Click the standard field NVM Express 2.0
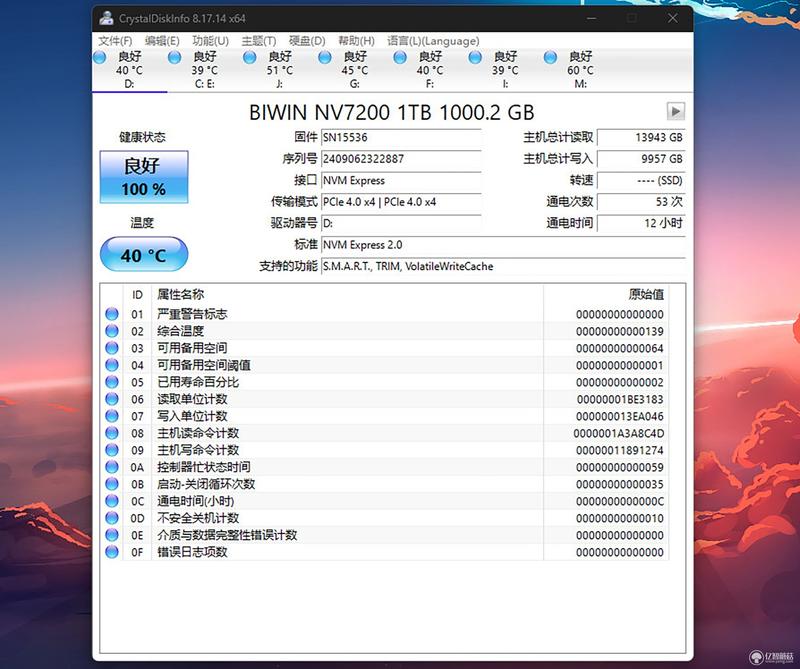The width and height of the screenshot is (800, 669). tap(503, 245)
